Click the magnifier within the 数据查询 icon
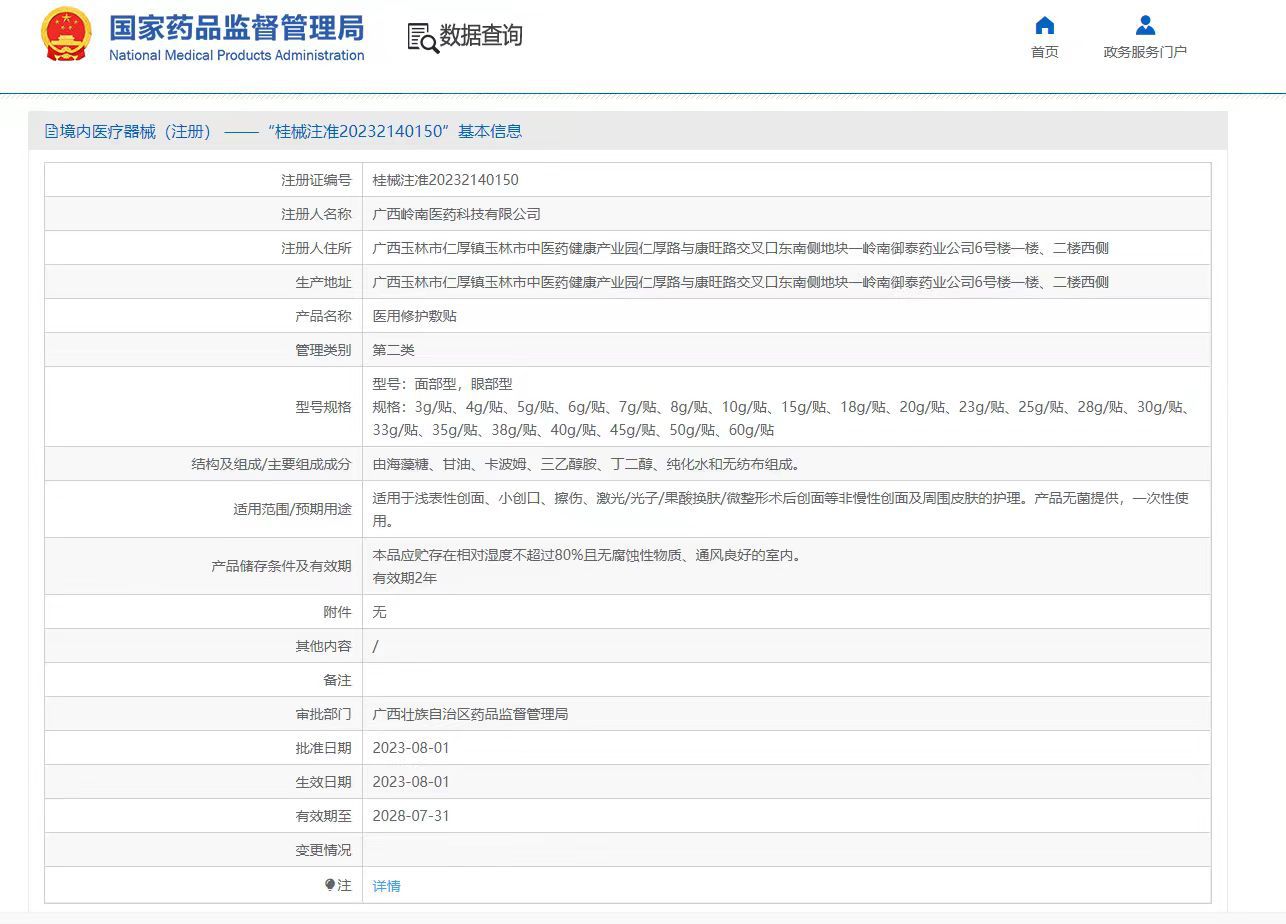Image resolution: width=1286 pixels, height=924 pixels. point(428,44)
